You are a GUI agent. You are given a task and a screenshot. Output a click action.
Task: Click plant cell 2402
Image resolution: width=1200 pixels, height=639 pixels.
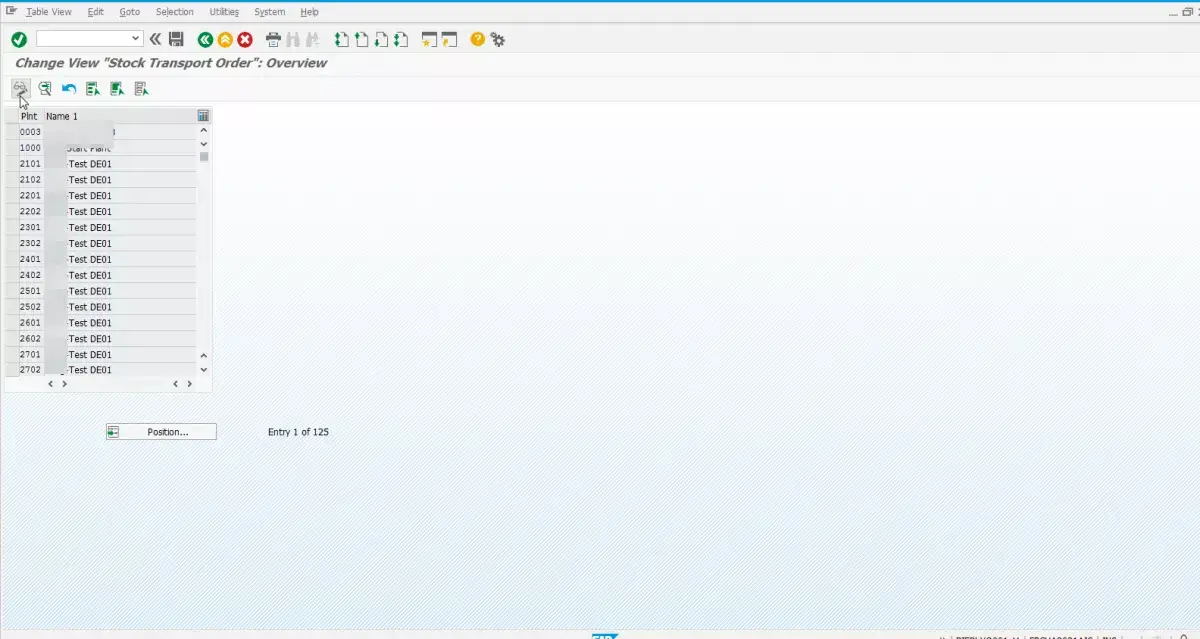[31, 275]
